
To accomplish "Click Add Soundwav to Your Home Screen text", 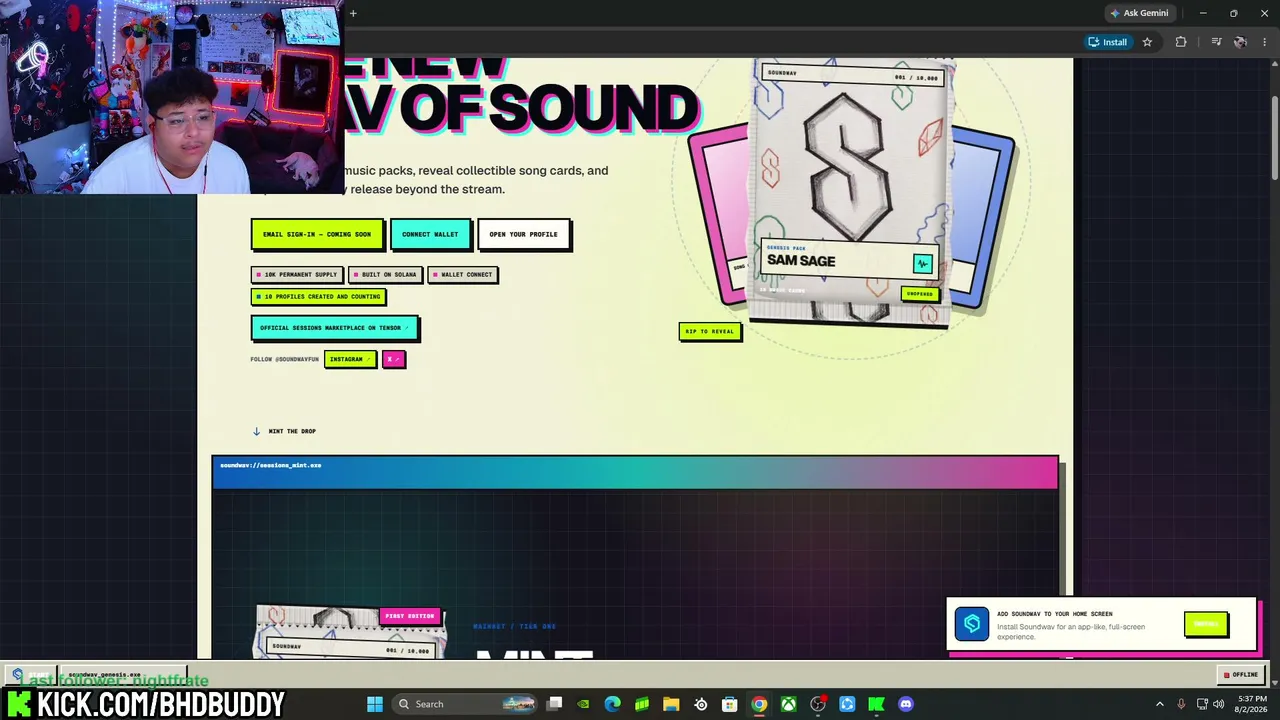I will click(x=1054, y=614).
